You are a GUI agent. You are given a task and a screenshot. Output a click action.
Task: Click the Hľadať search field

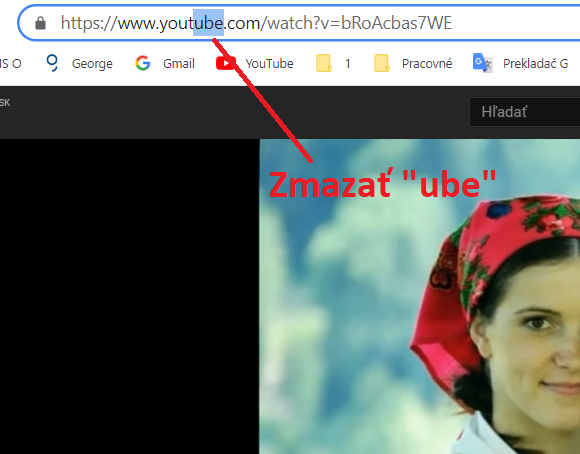coord(525,112)
